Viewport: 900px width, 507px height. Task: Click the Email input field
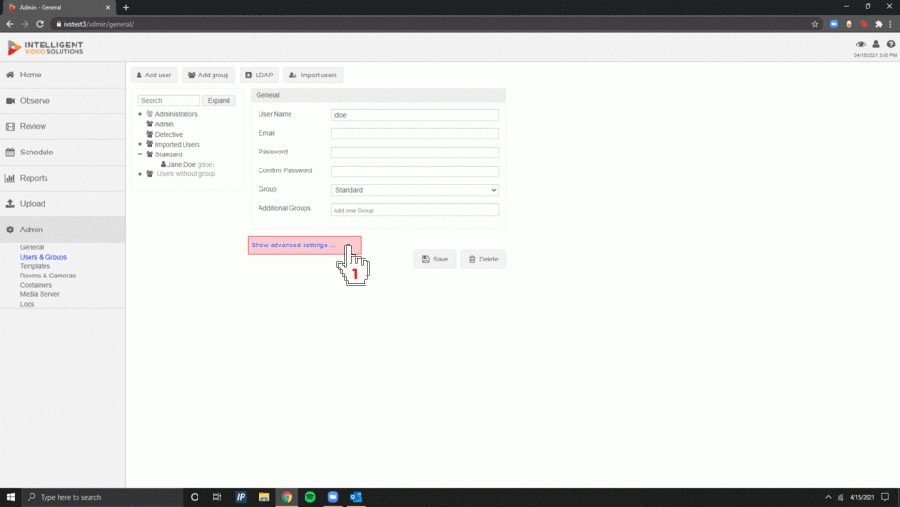414,134
